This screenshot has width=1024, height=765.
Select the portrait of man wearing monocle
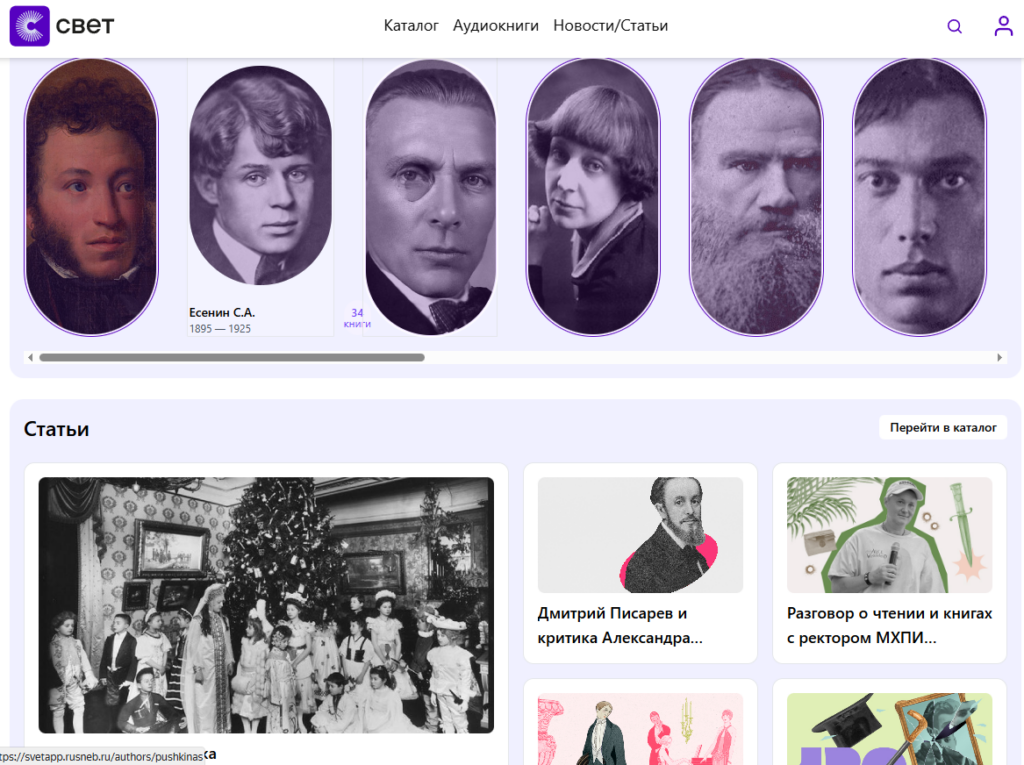430,198
